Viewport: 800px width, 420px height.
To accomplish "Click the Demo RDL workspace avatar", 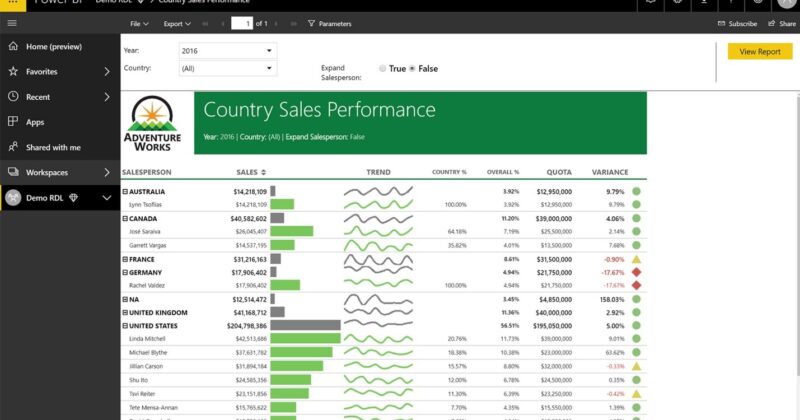I will (x=13, y=197).
